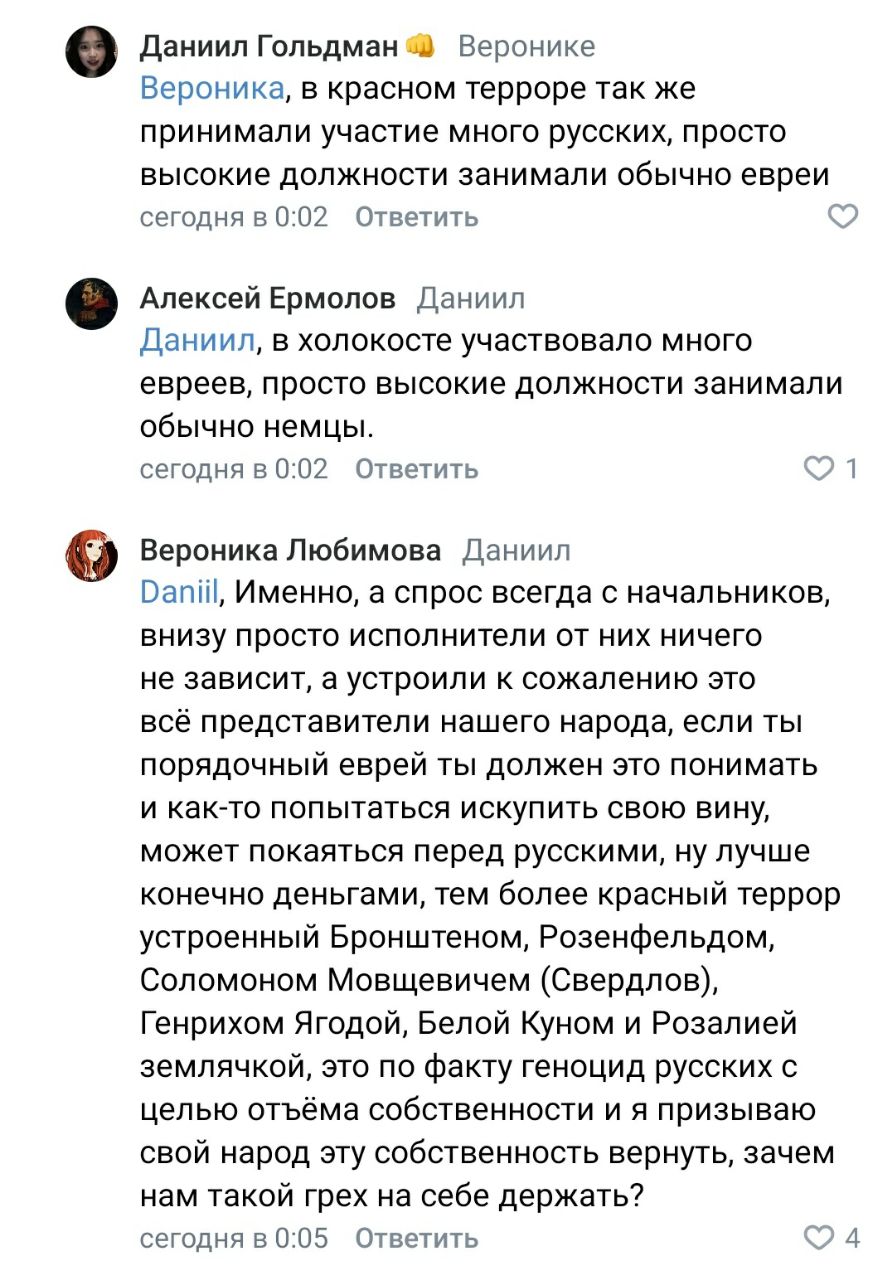
Task: Open the timestamp "сегодня в 0:05"
Action: tap(234, 1239)
